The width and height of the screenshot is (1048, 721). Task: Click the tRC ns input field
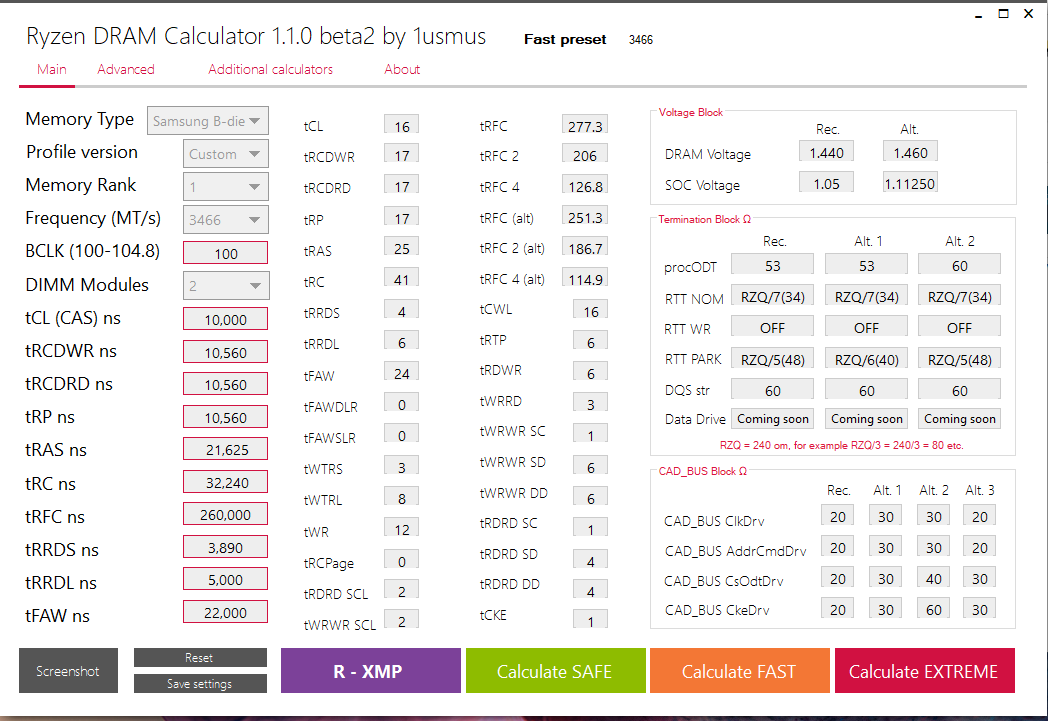point(226,482)
